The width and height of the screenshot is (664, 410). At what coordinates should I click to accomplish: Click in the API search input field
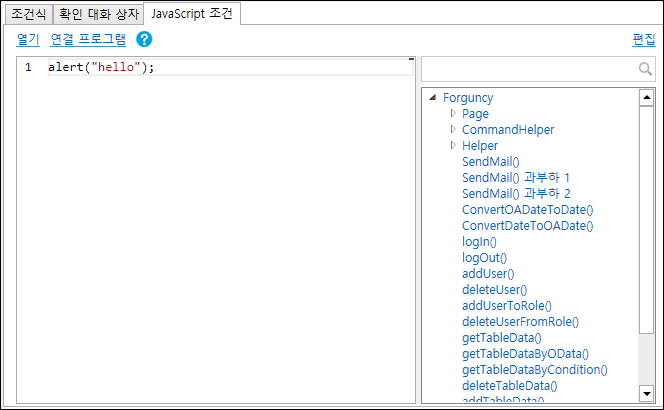point(528,69)
